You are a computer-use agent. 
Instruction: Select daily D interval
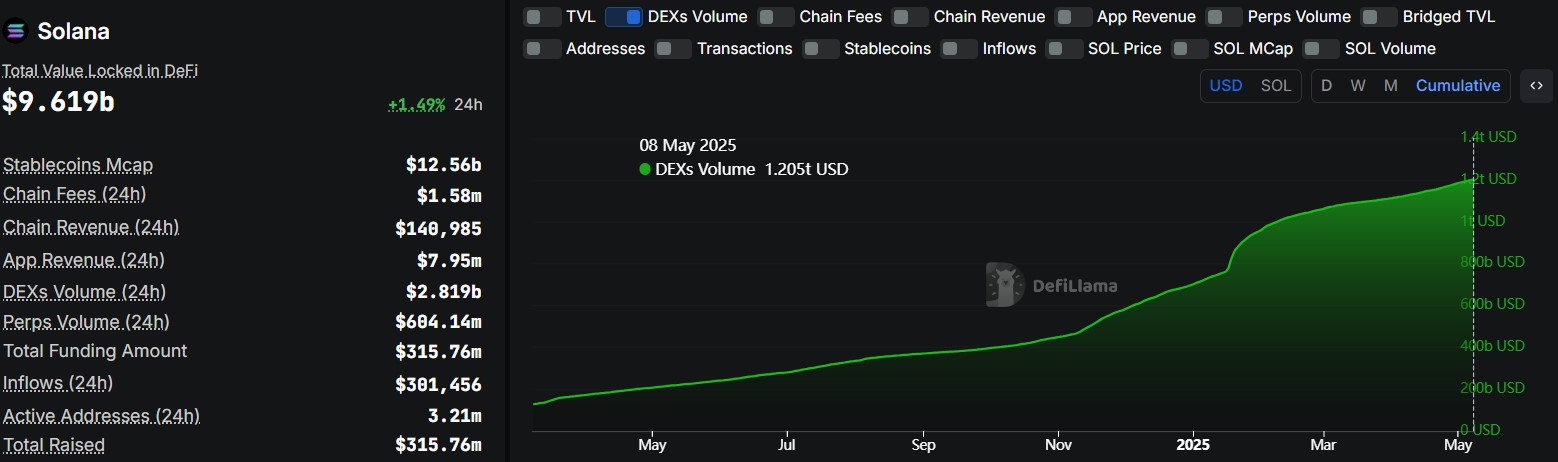pos(1326,86)
